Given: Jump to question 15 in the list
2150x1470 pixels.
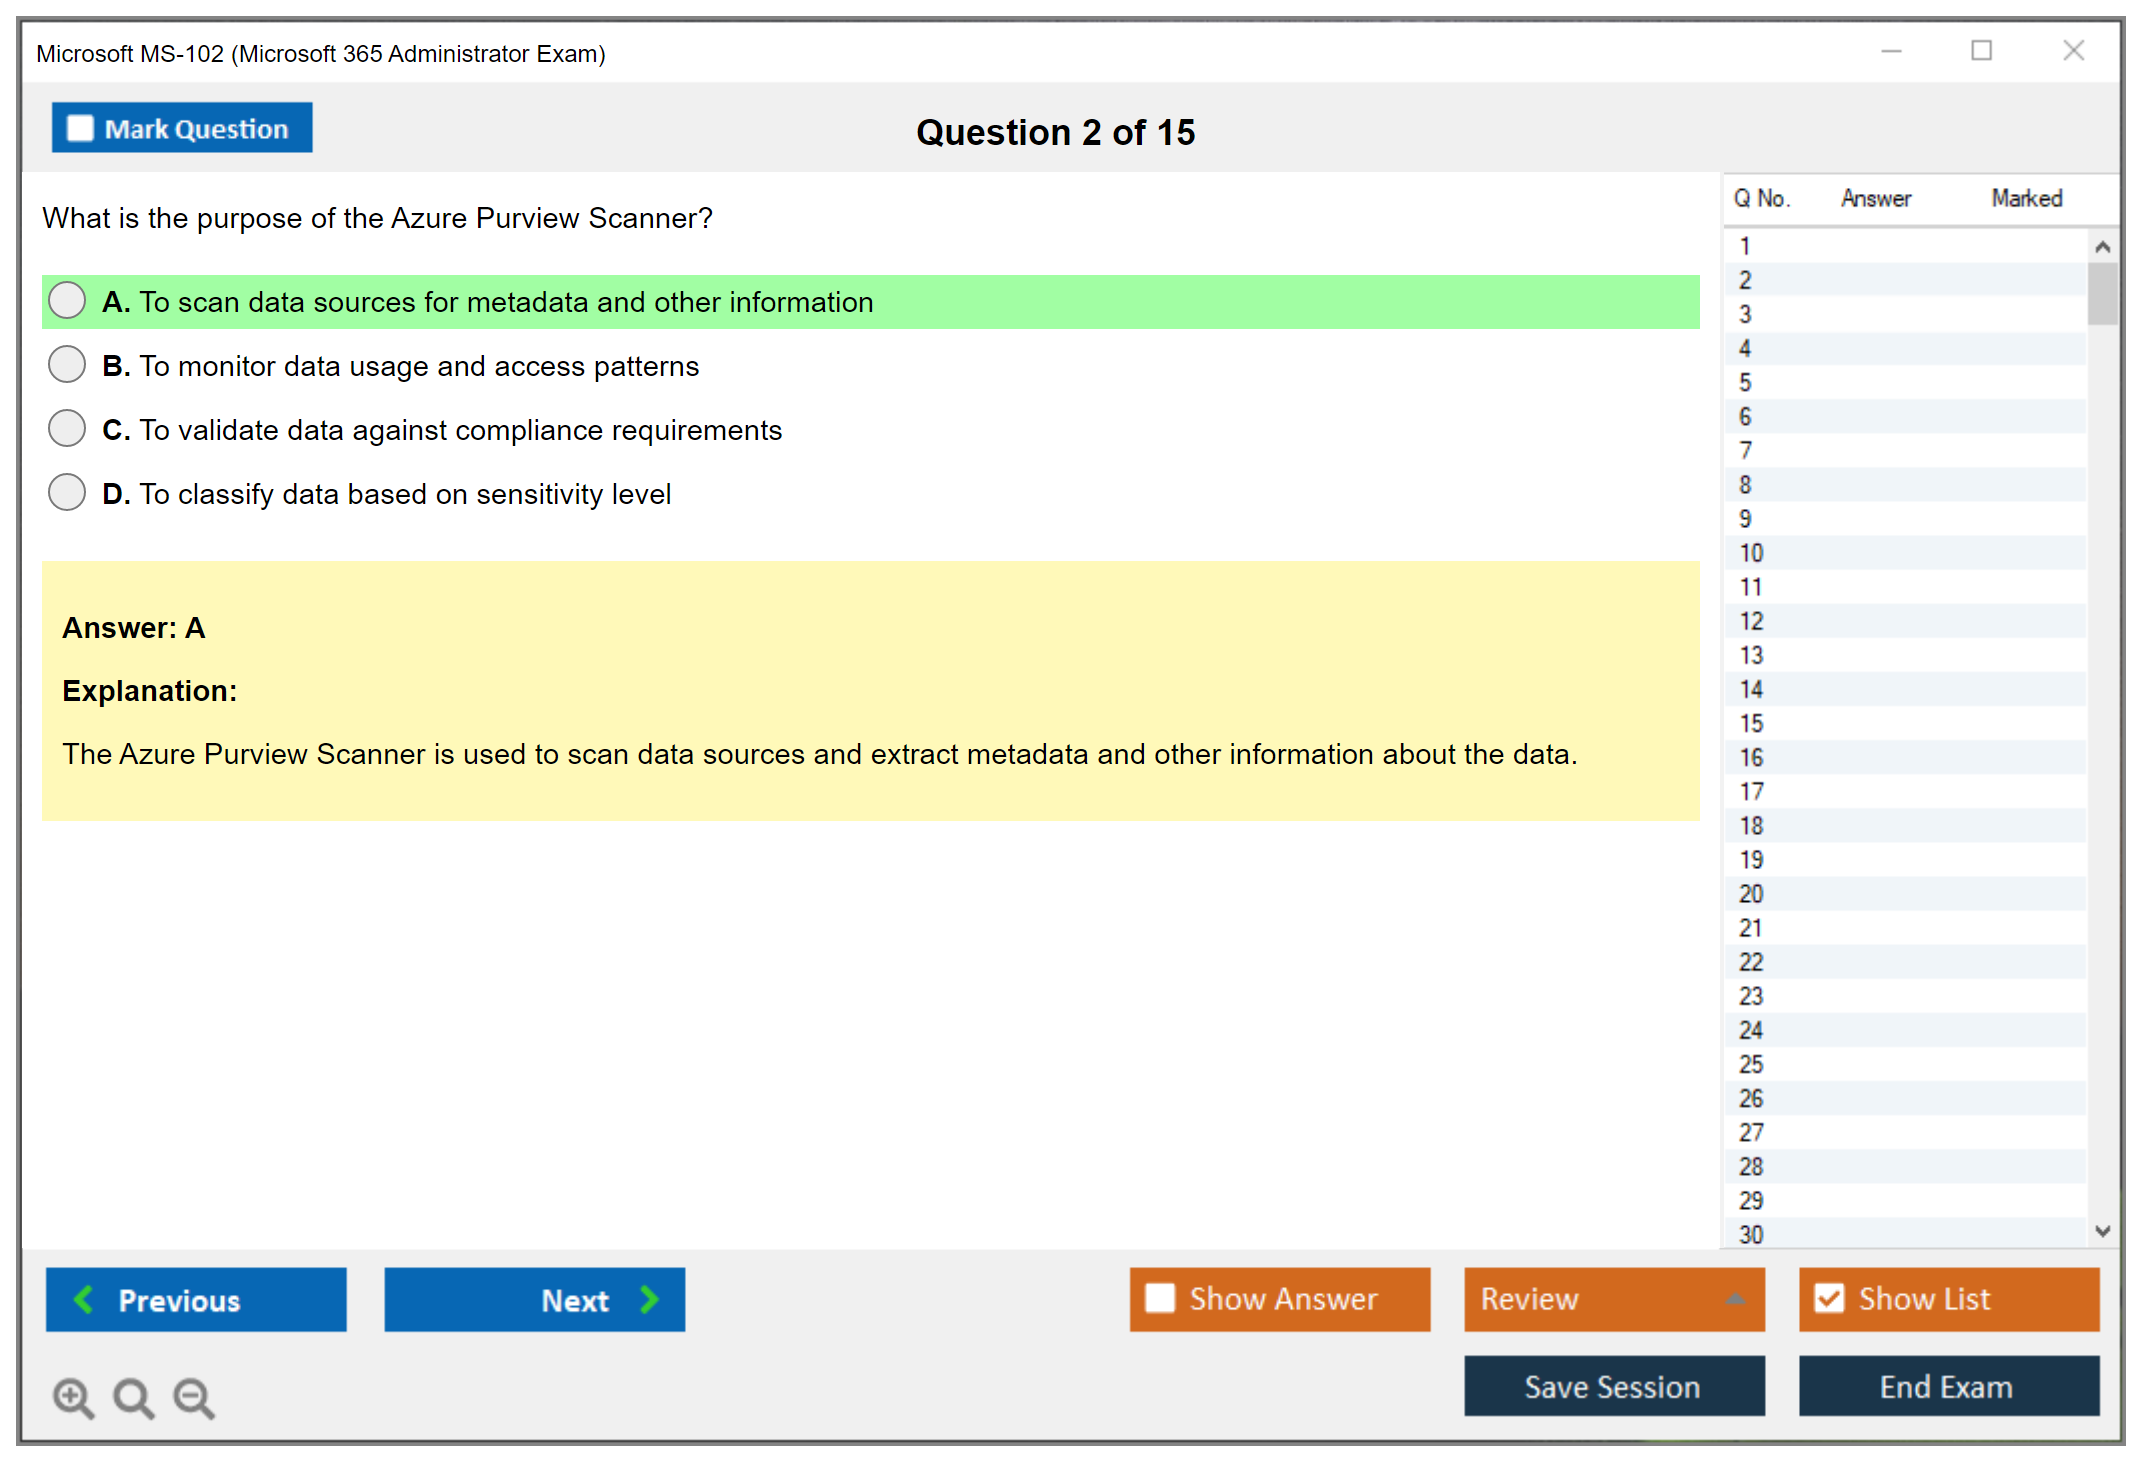Looking at the screenshot, I should coord(1751,723).
